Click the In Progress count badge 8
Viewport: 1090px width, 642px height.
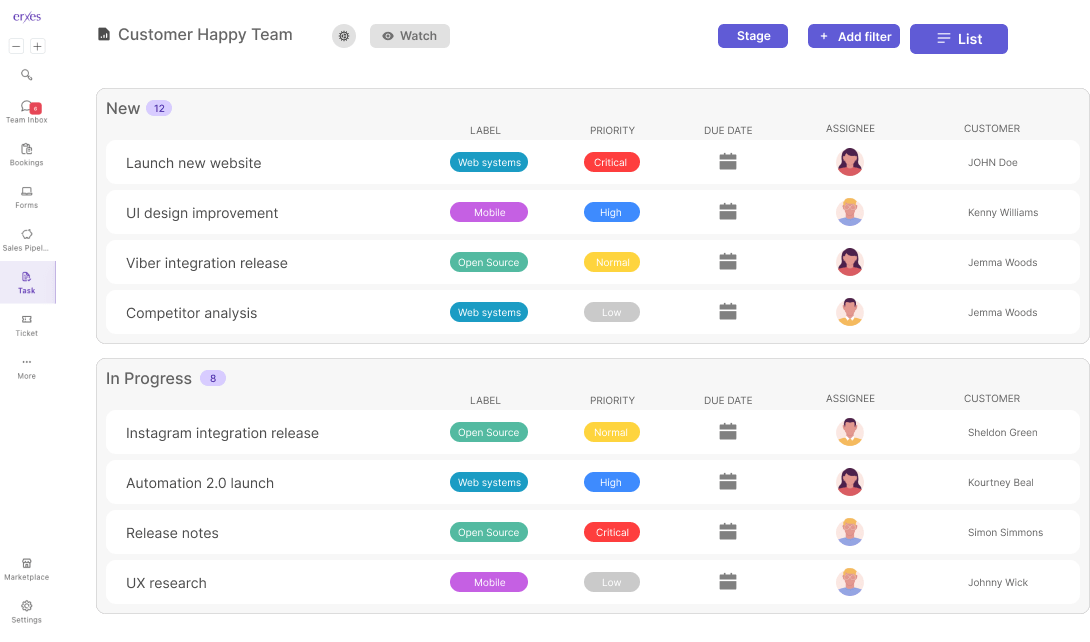[213, 379]
